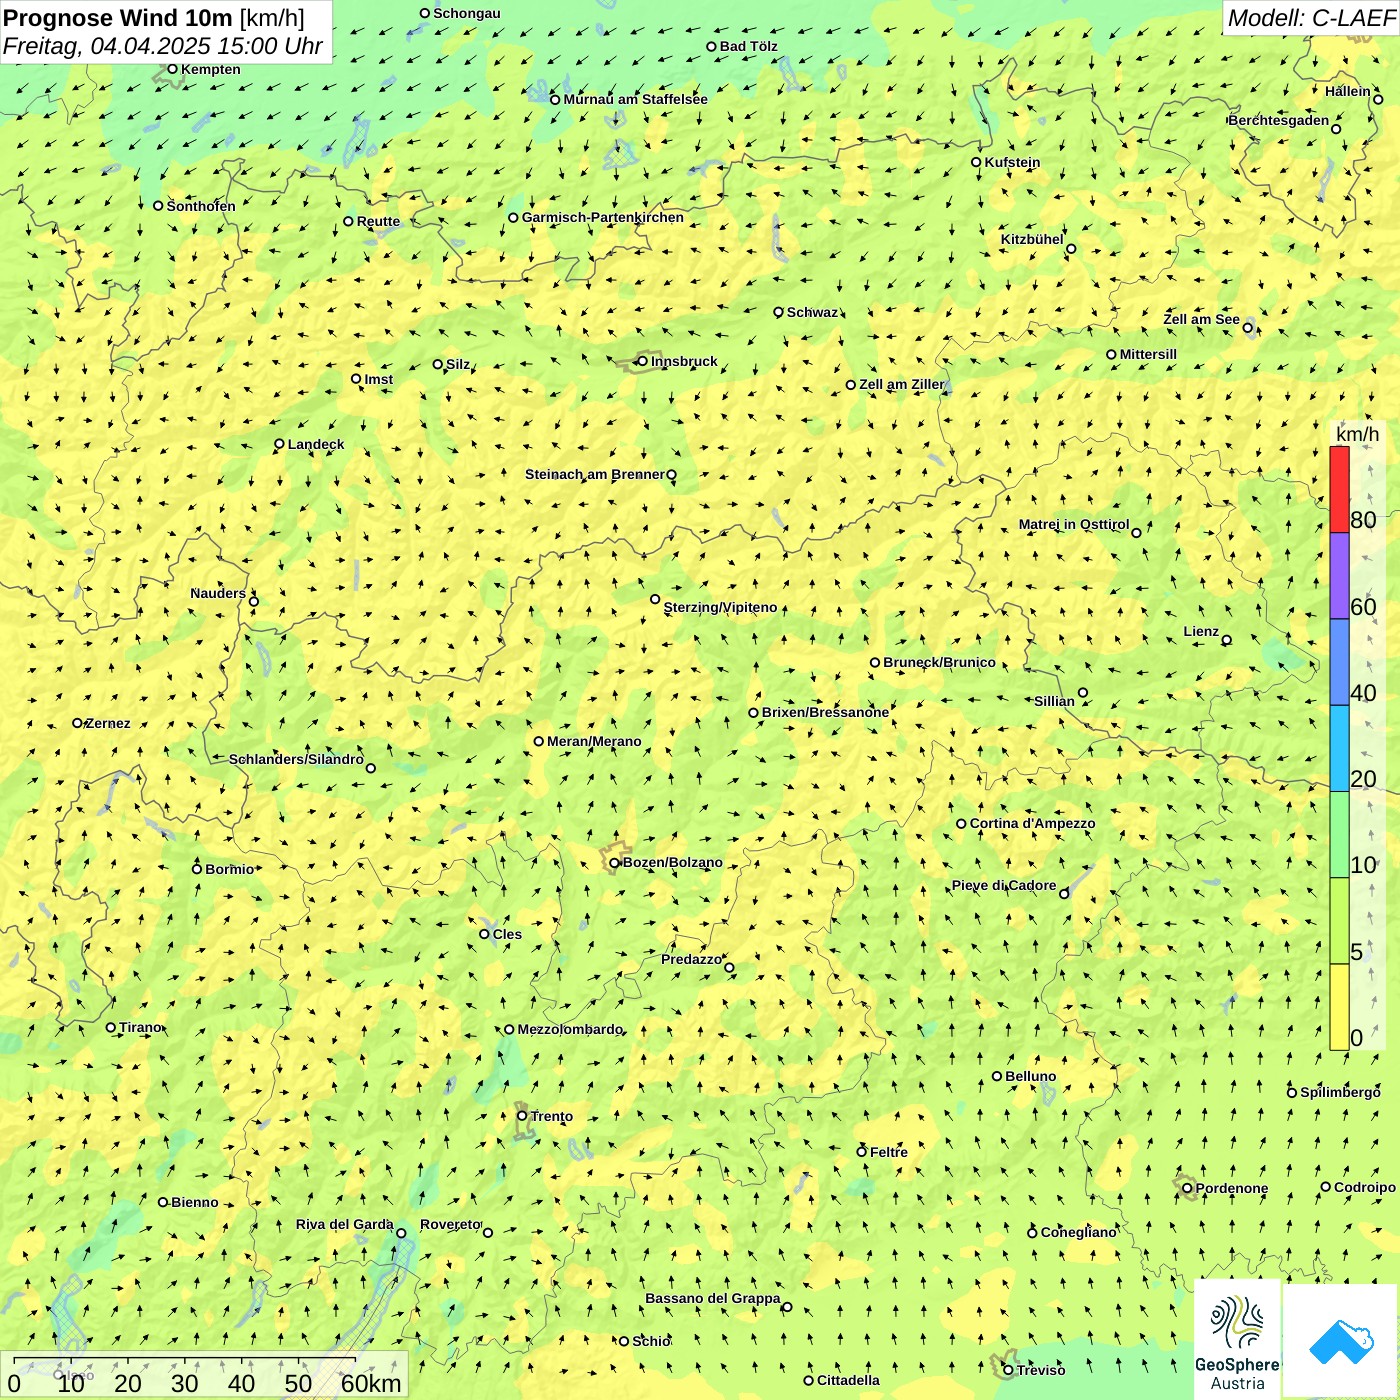
Task: Click the 'Imst' label
Action: 378,379
